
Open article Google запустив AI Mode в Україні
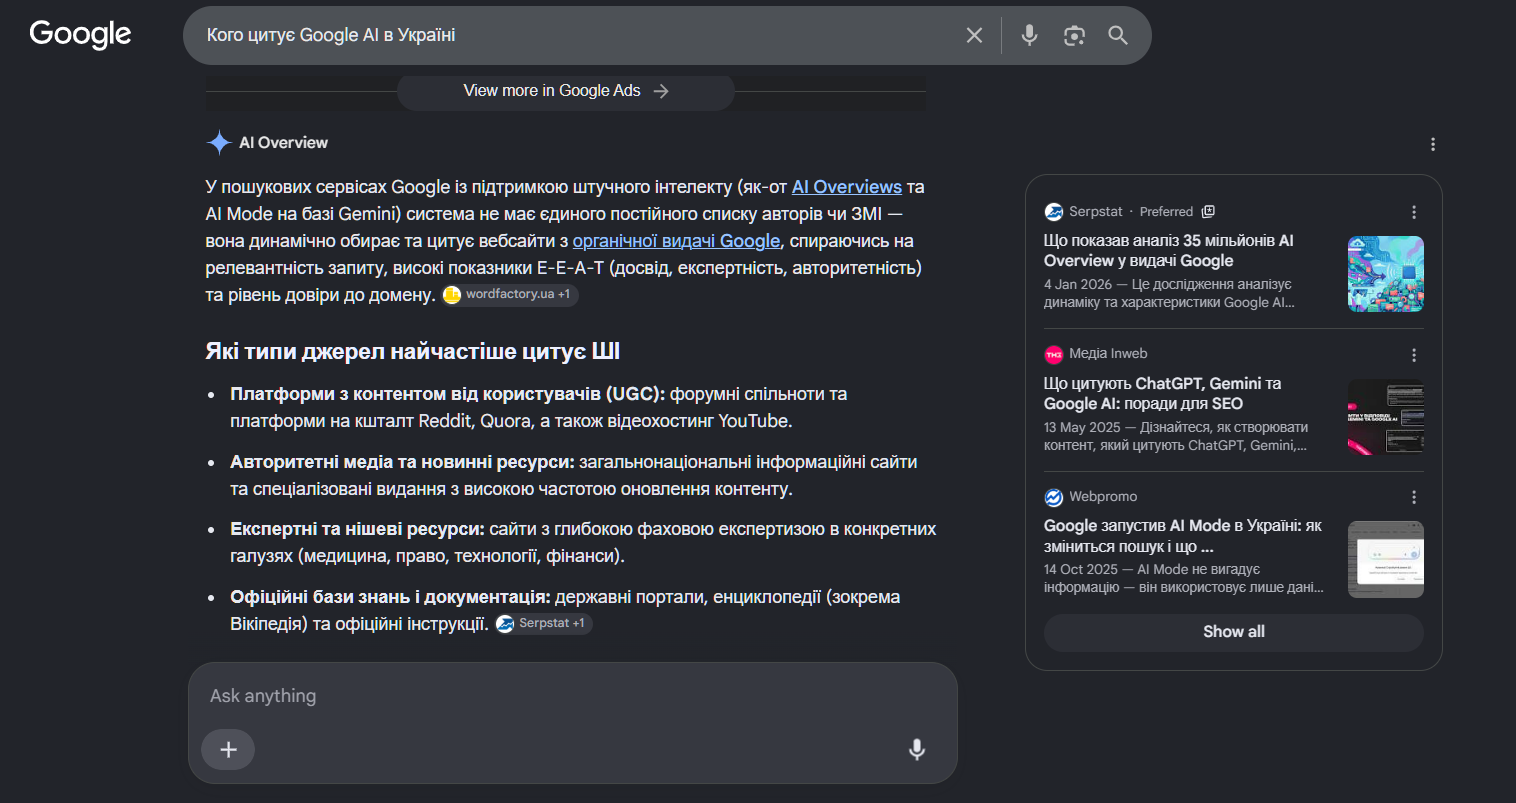(1183, 536)
